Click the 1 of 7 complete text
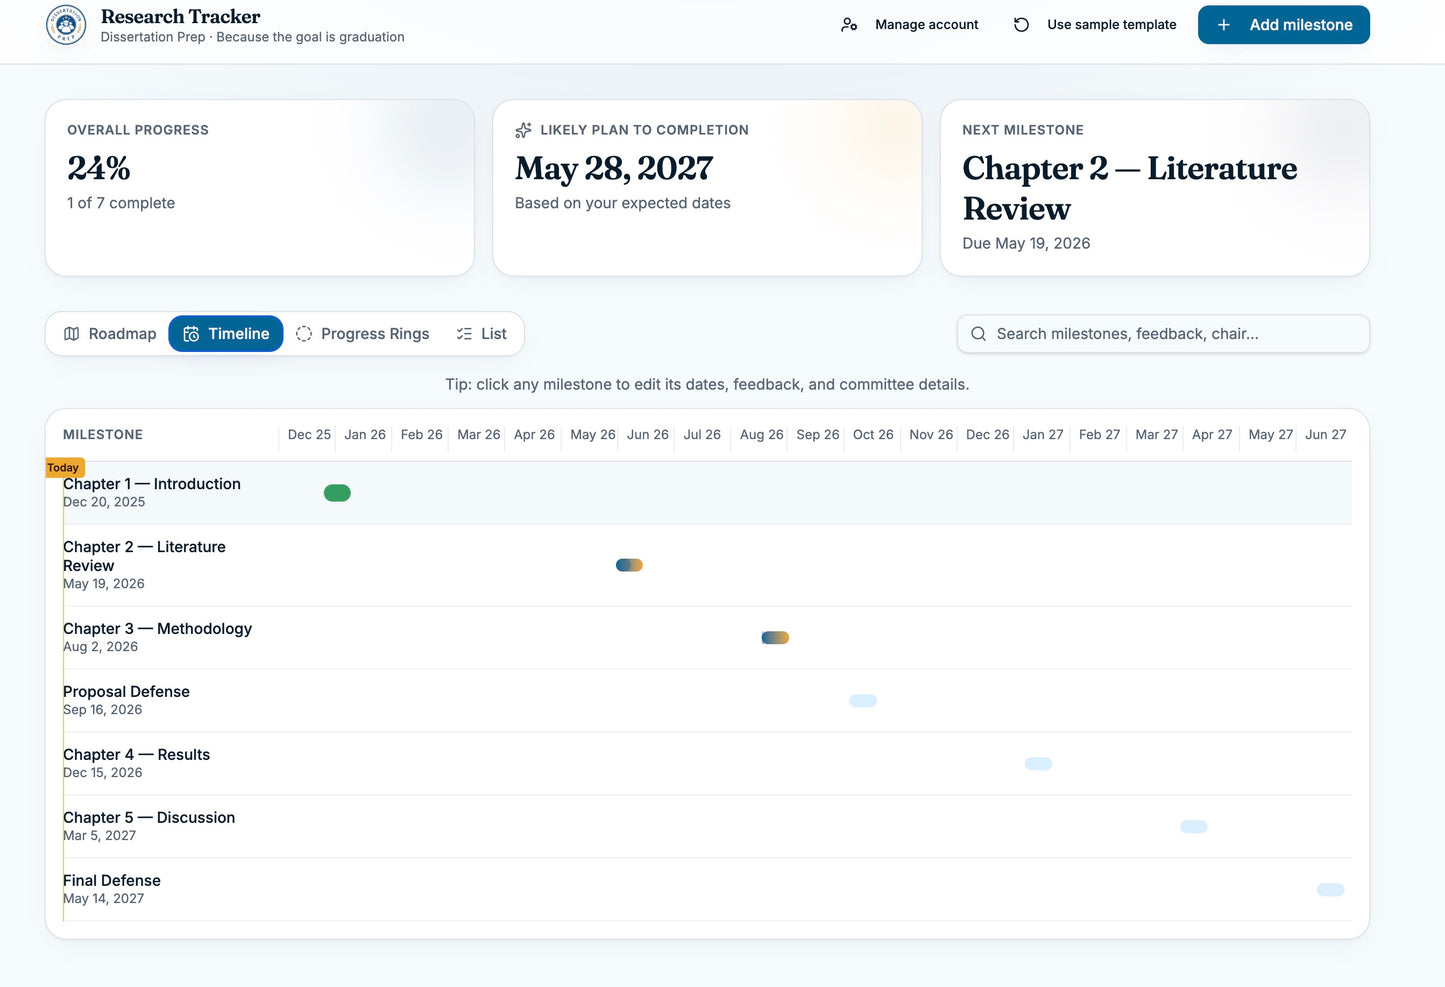Image resolution: width=1445 pixels, height=987 pixels. click(x=121, y=203)
